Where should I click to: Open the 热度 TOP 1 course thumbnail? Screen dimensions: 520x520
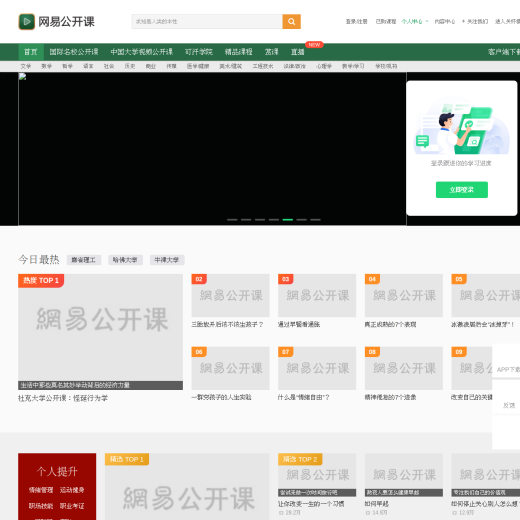pos(100,332)
